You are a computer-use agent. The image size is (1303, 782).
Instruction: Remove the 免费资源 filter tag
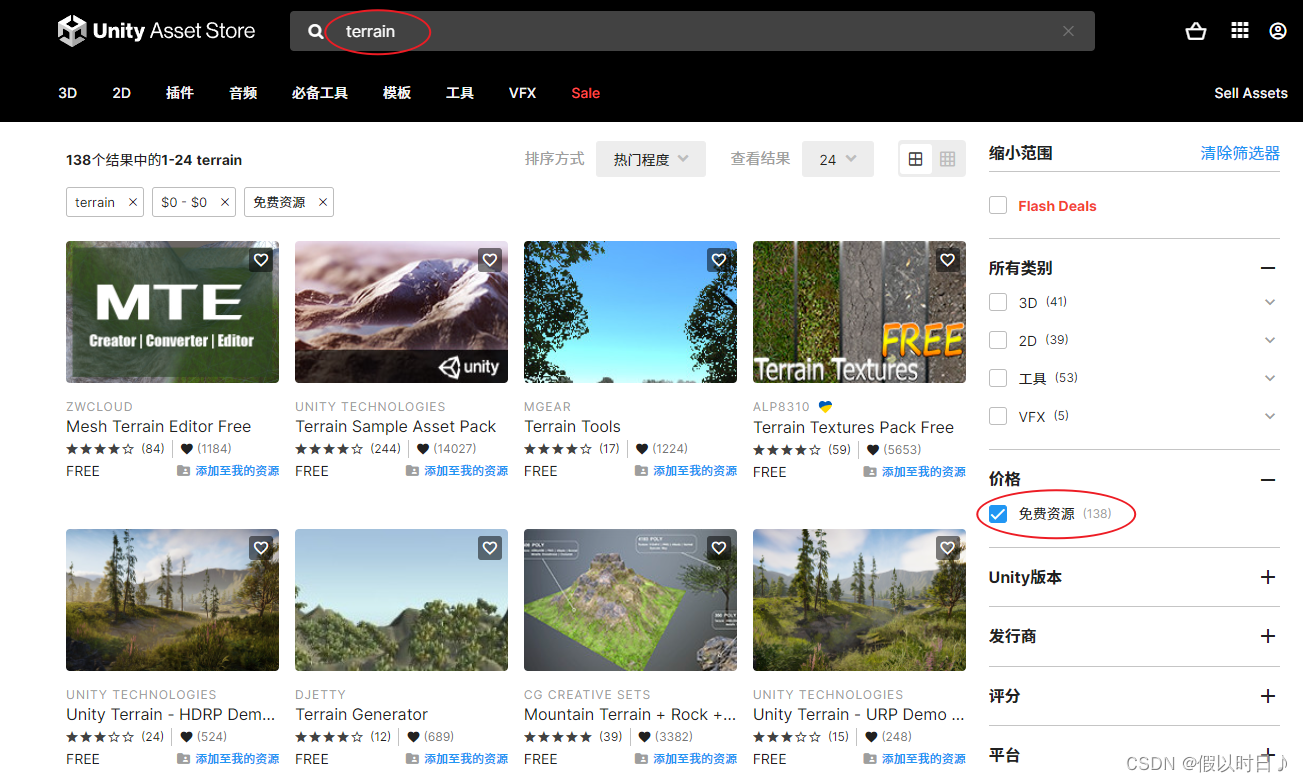coord(322,202)
